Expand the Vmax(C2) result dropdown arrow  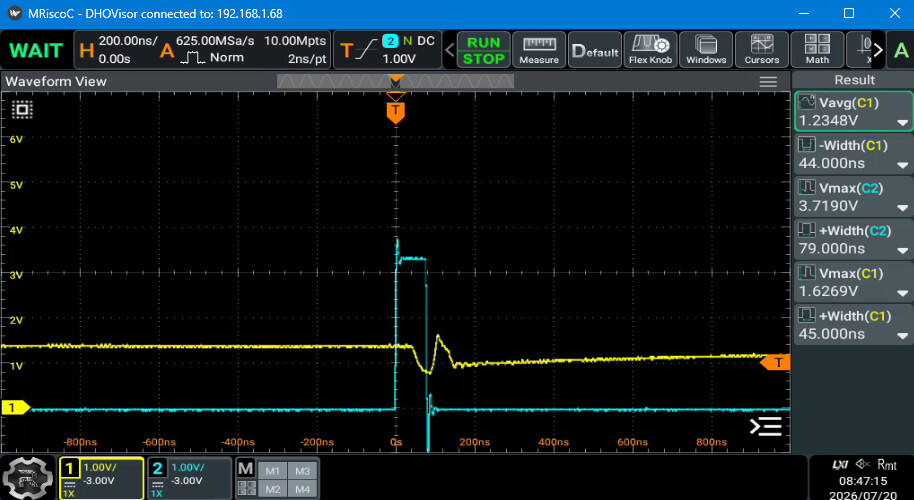903,208
